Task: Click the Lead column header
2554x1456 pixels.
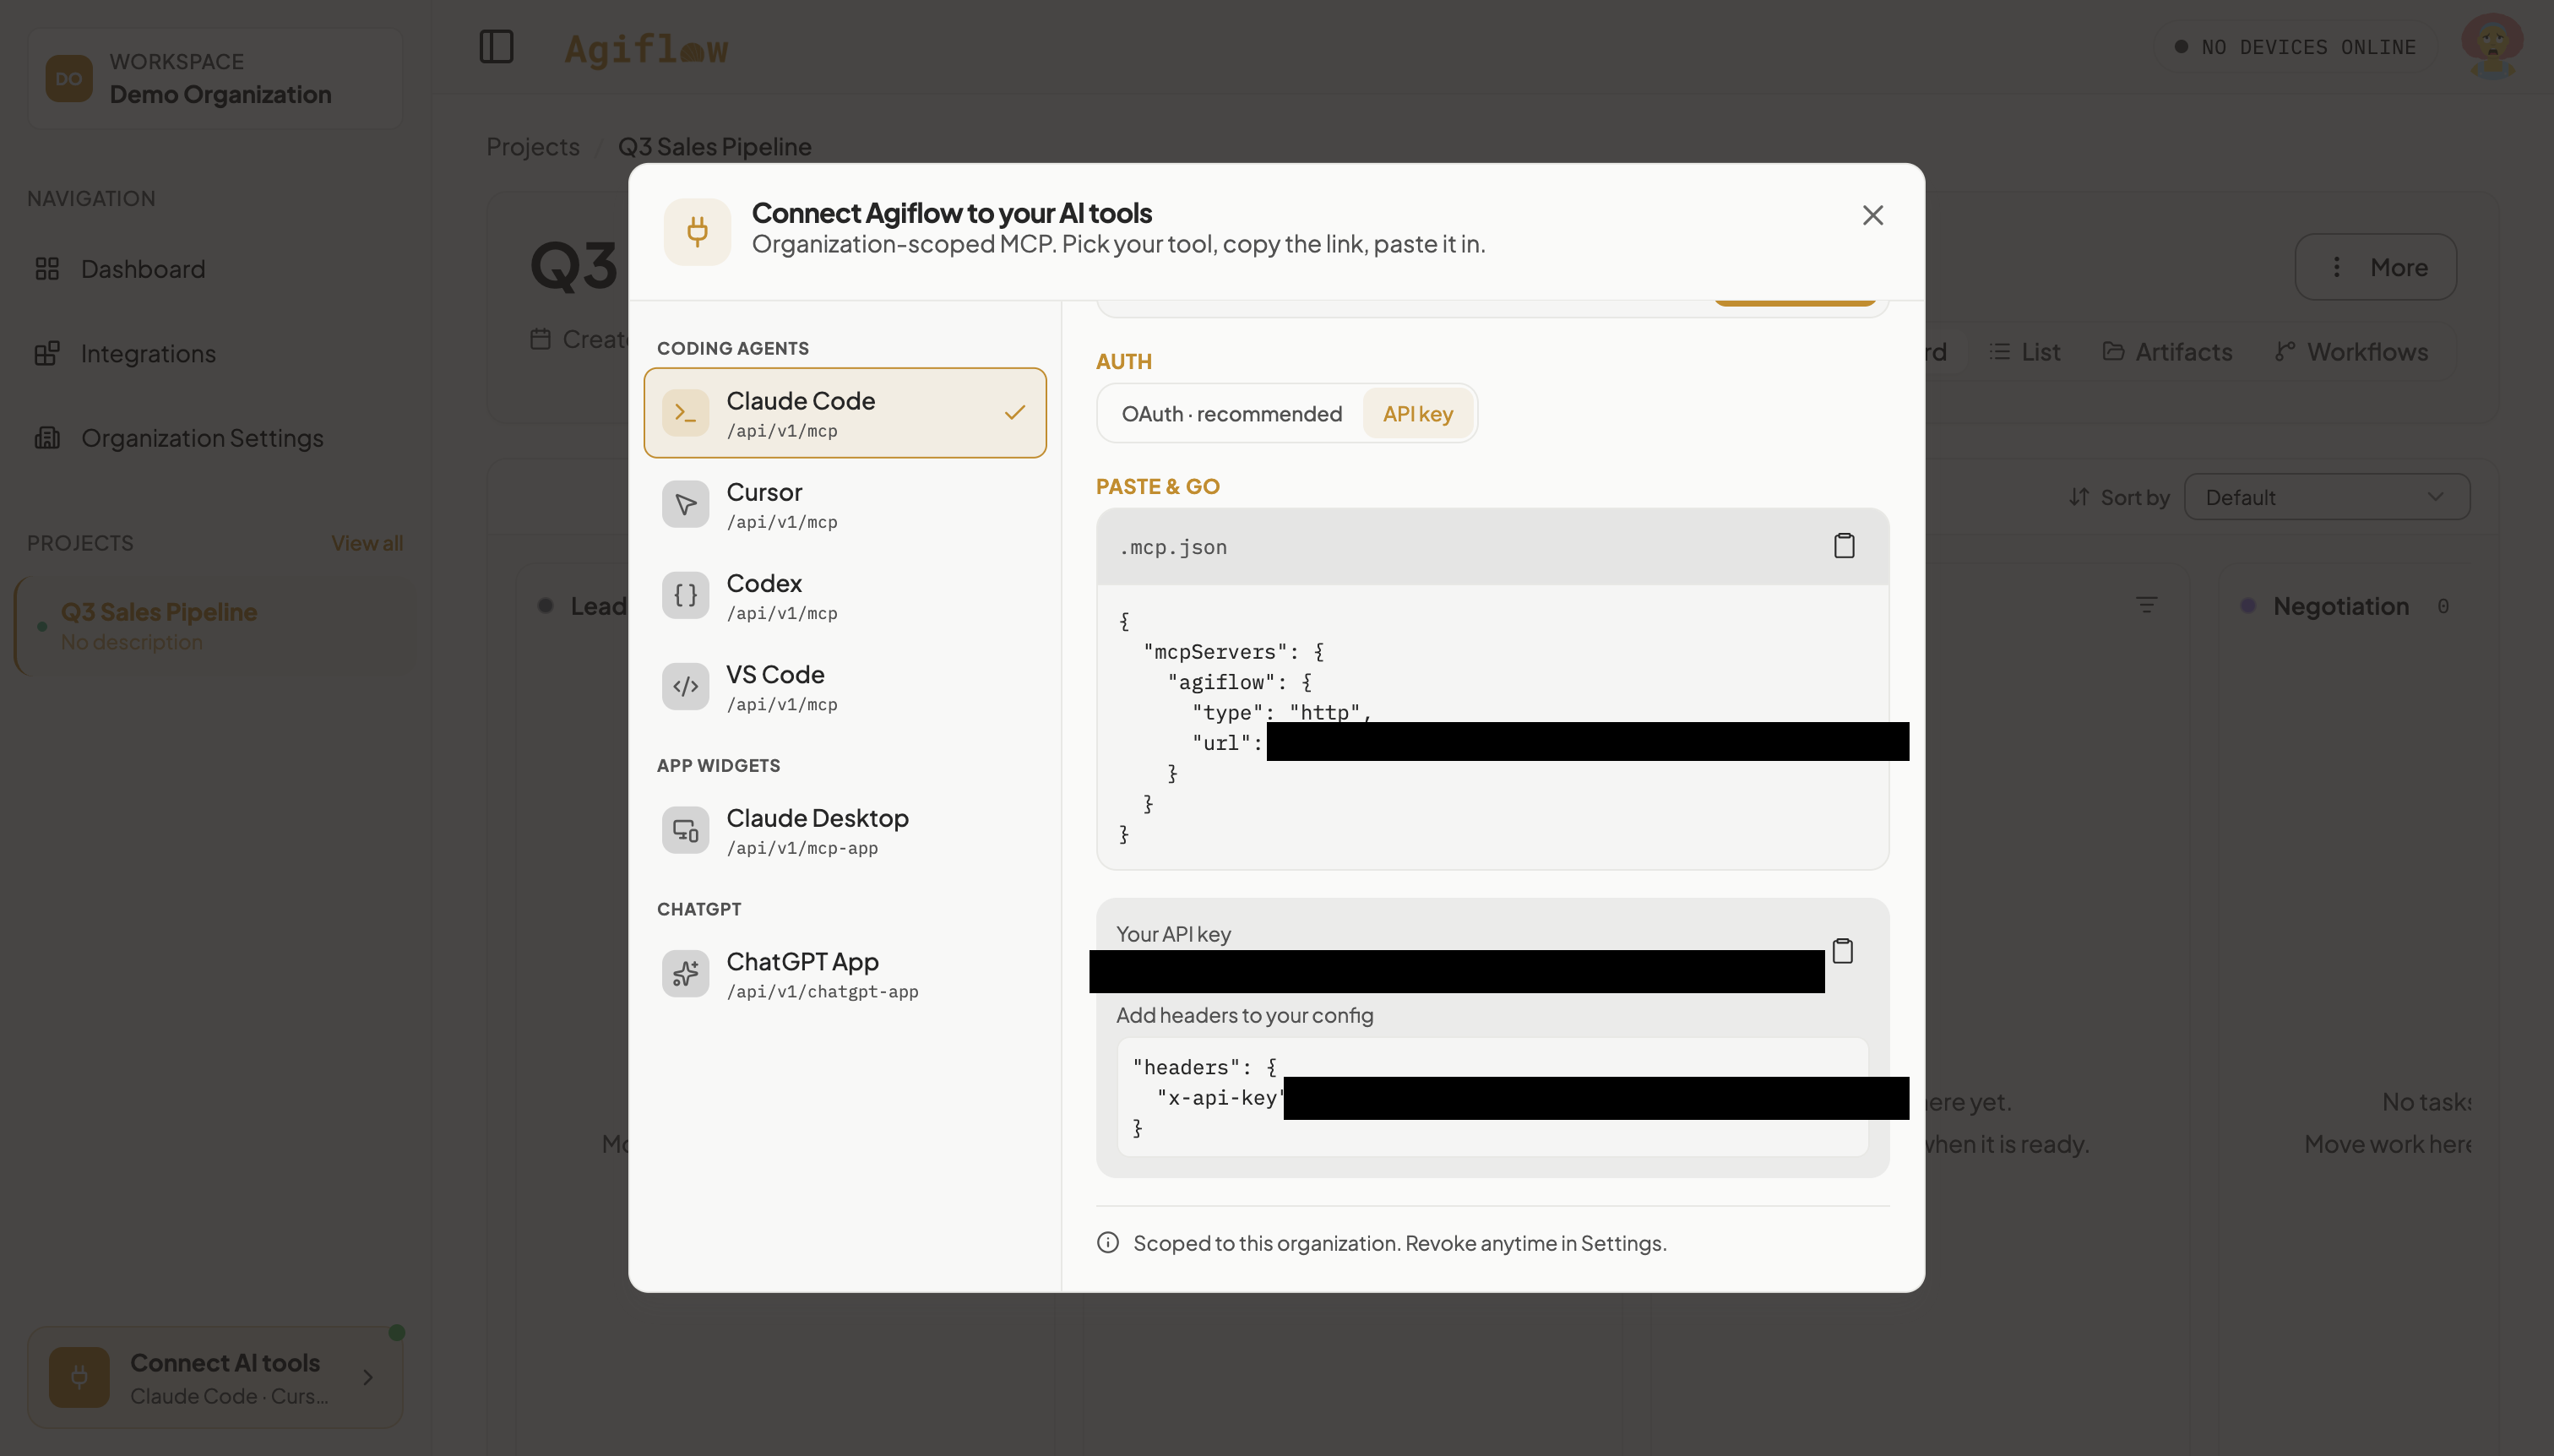Action: click(598, 606)
